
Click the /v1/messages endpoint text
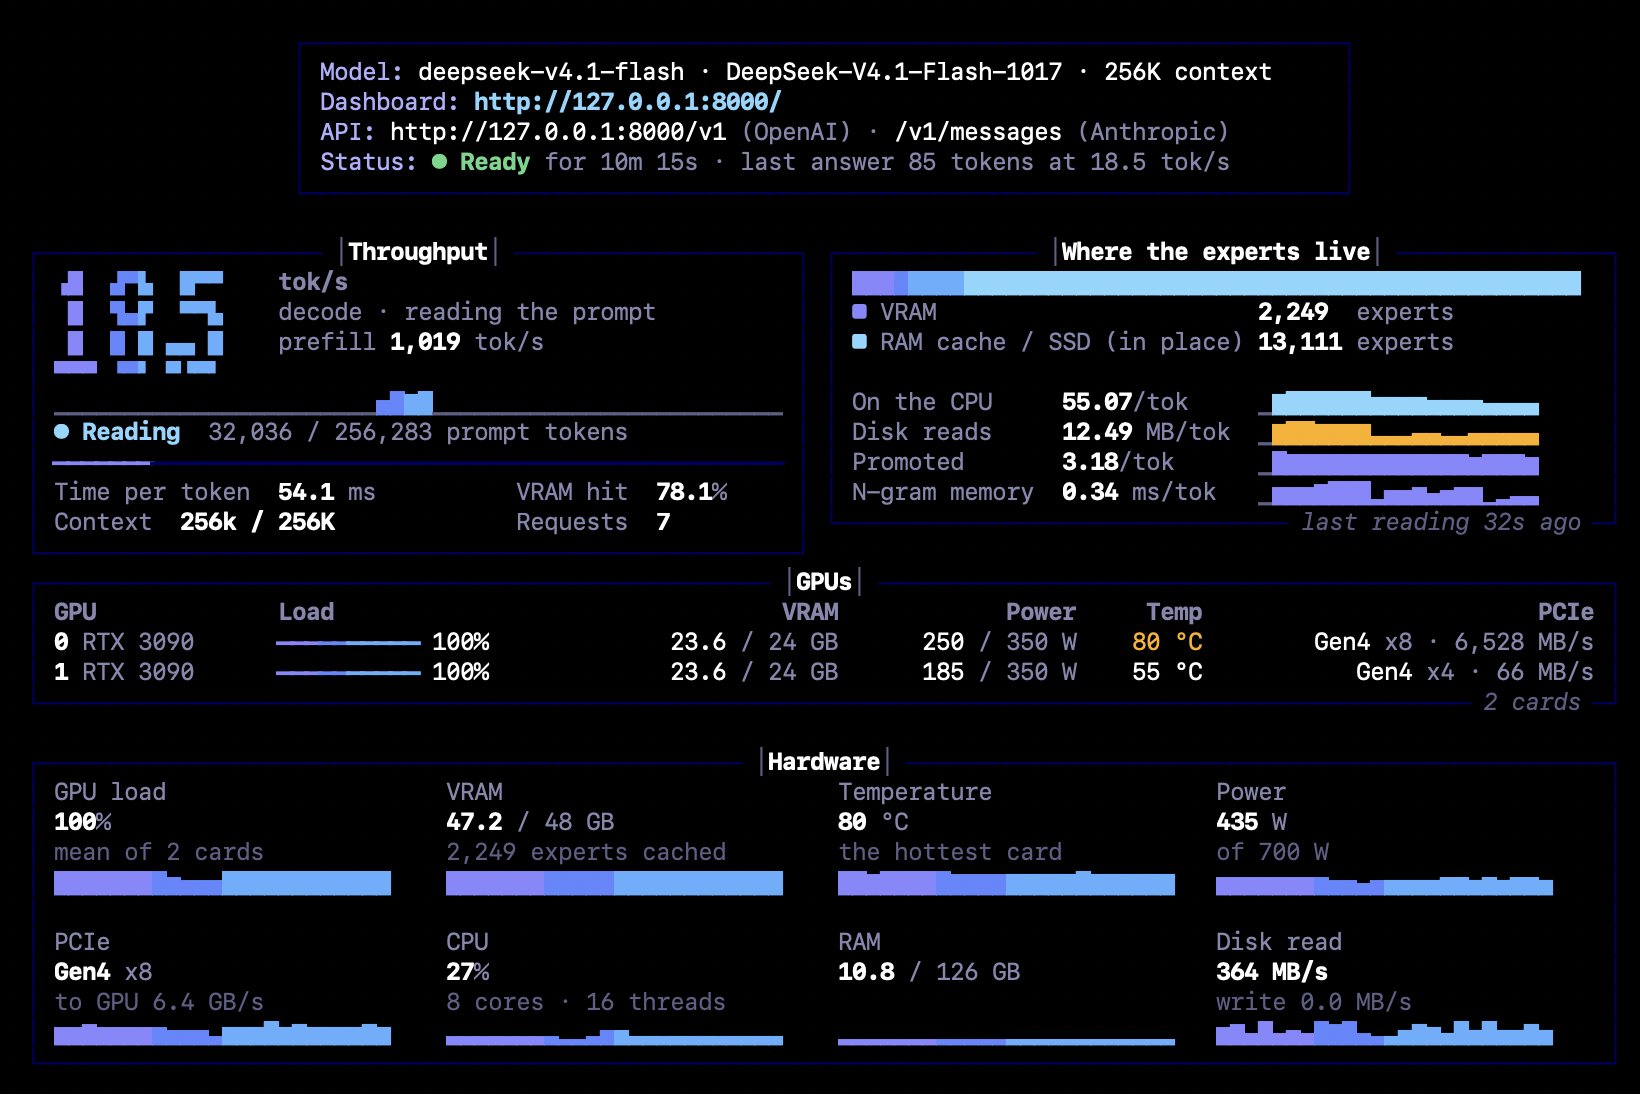point(978,132)
